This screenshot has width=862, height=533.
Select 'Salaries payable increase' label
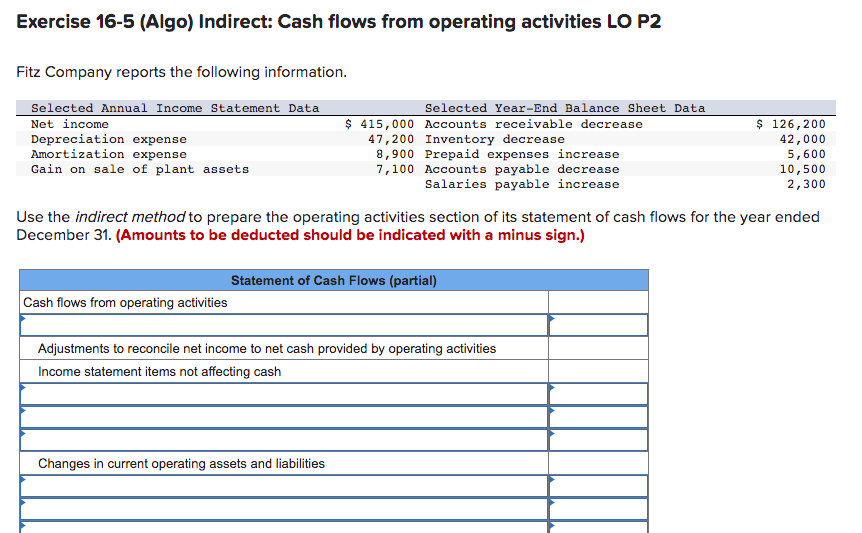(x=522, y=185)
